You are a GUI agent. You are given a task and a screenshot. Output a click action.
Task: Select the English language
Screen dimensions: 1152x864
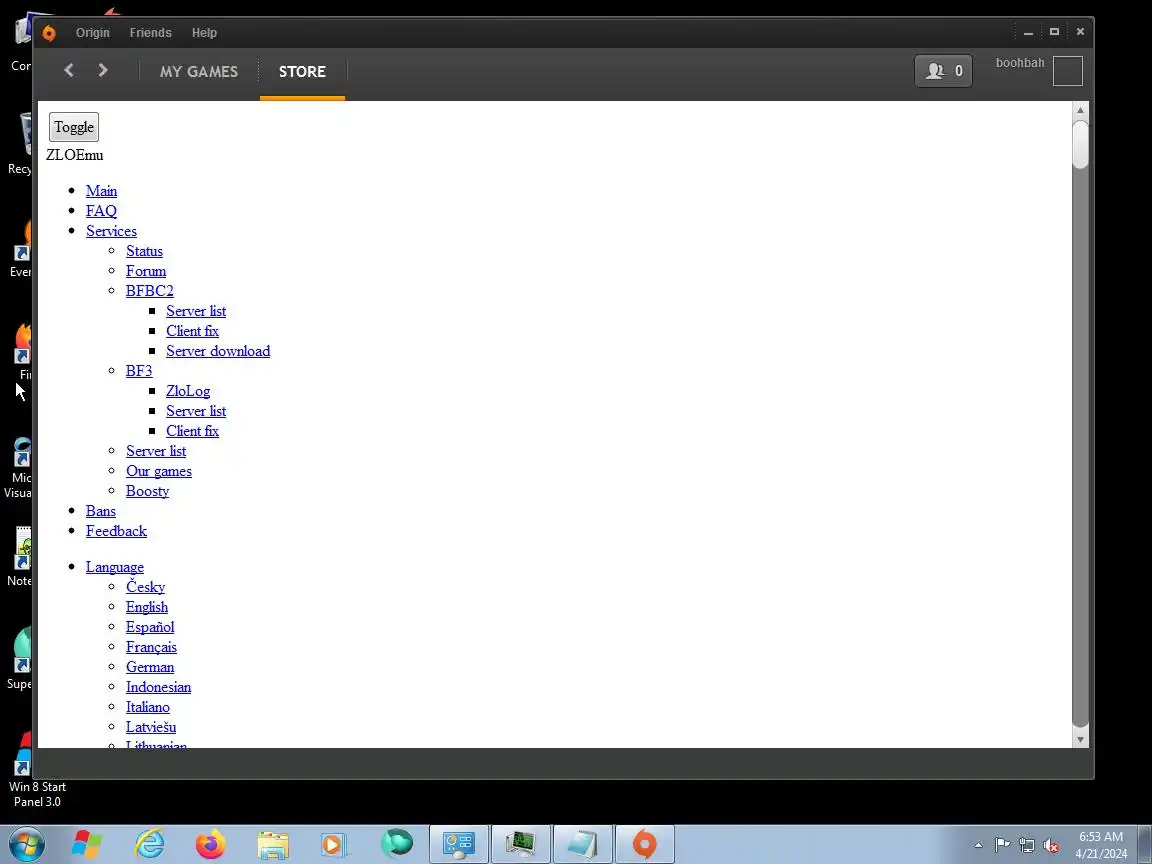(x=147, y=607)
